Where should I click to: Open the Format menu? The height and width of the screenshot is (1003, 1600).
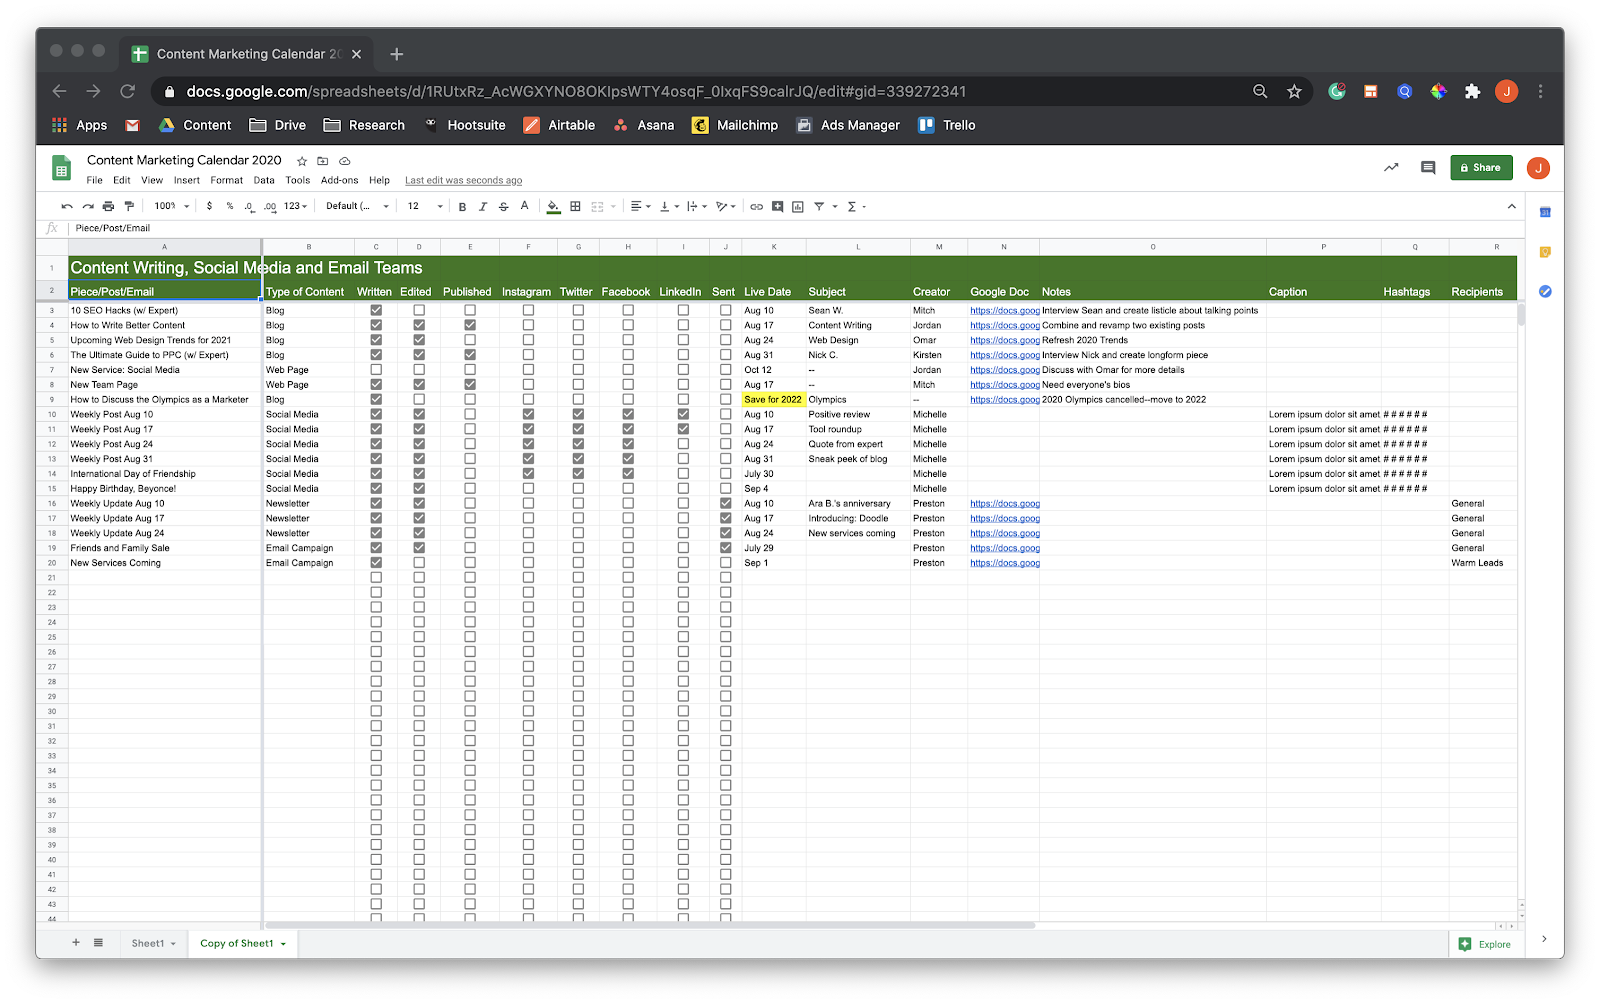[x=226, y=181]
